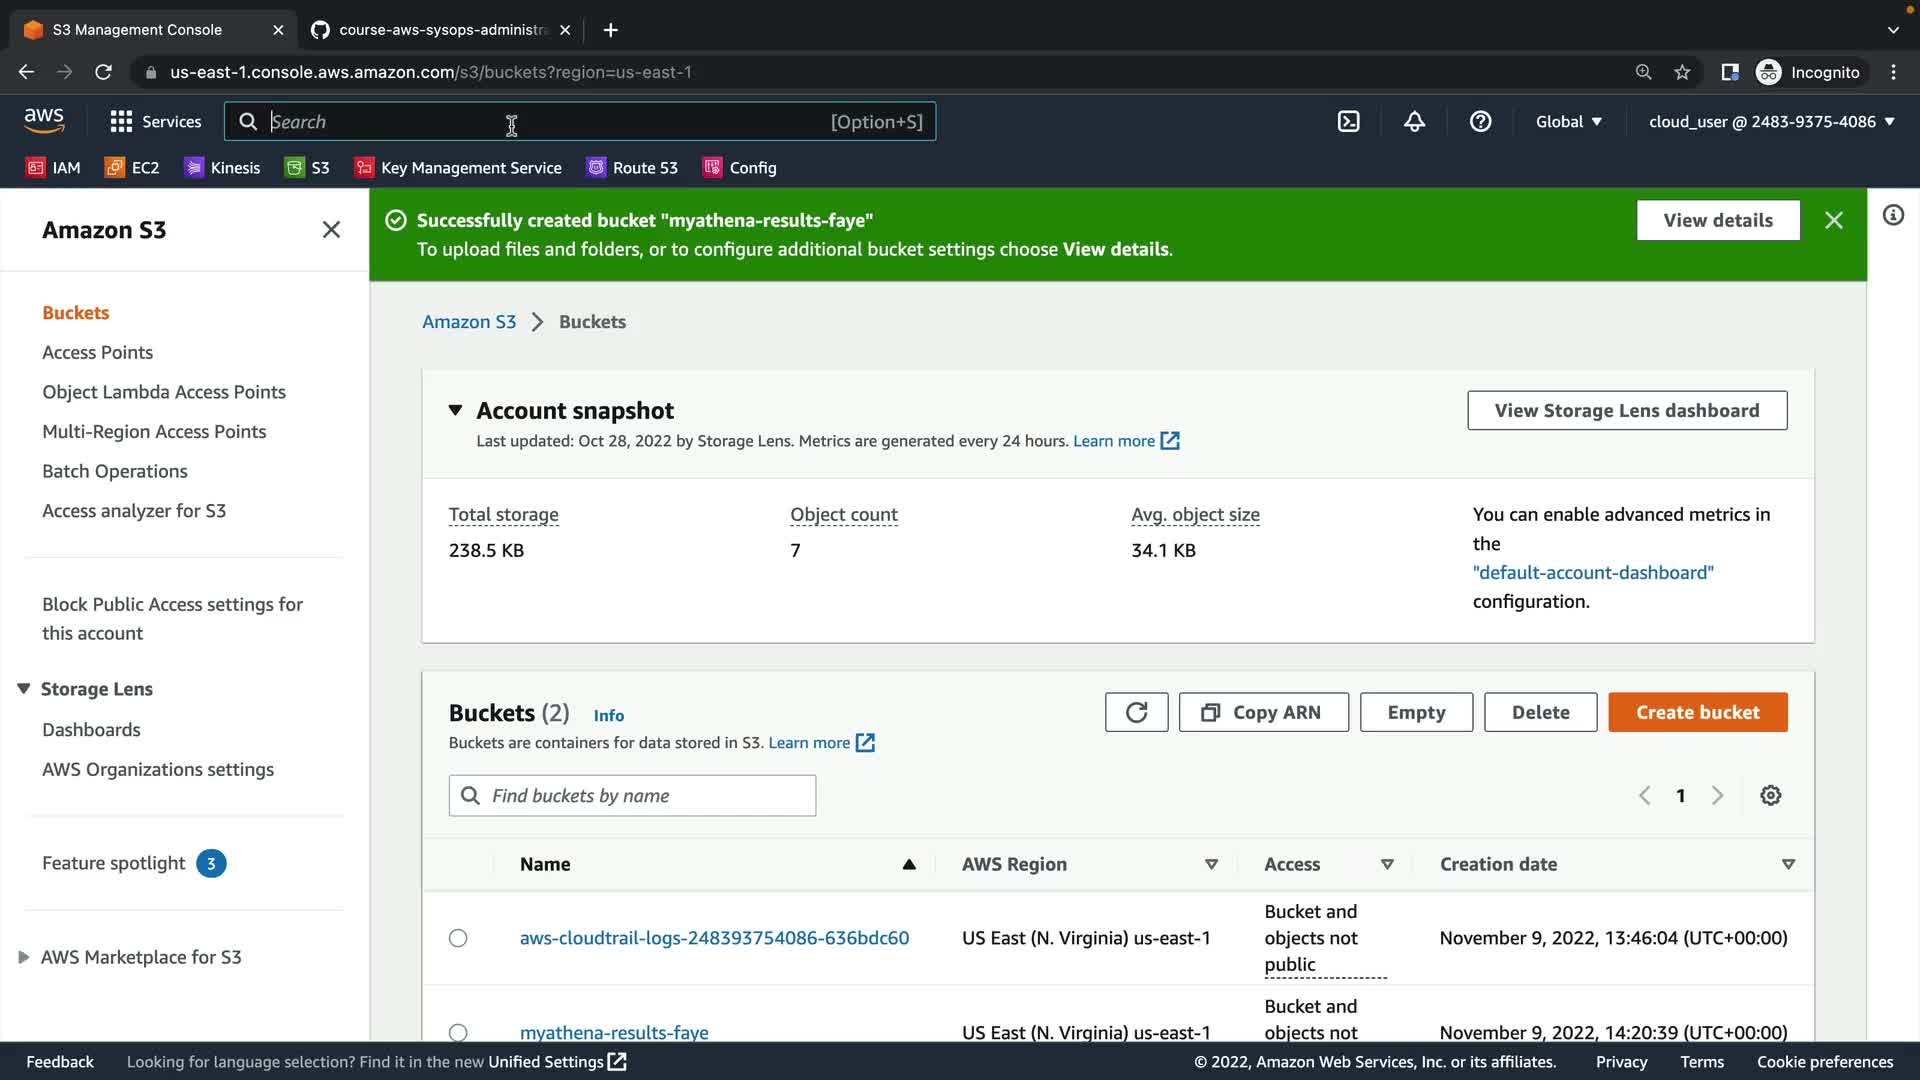
Task: Open Access Points in the sidebar
Action: (x=97, y=353)
